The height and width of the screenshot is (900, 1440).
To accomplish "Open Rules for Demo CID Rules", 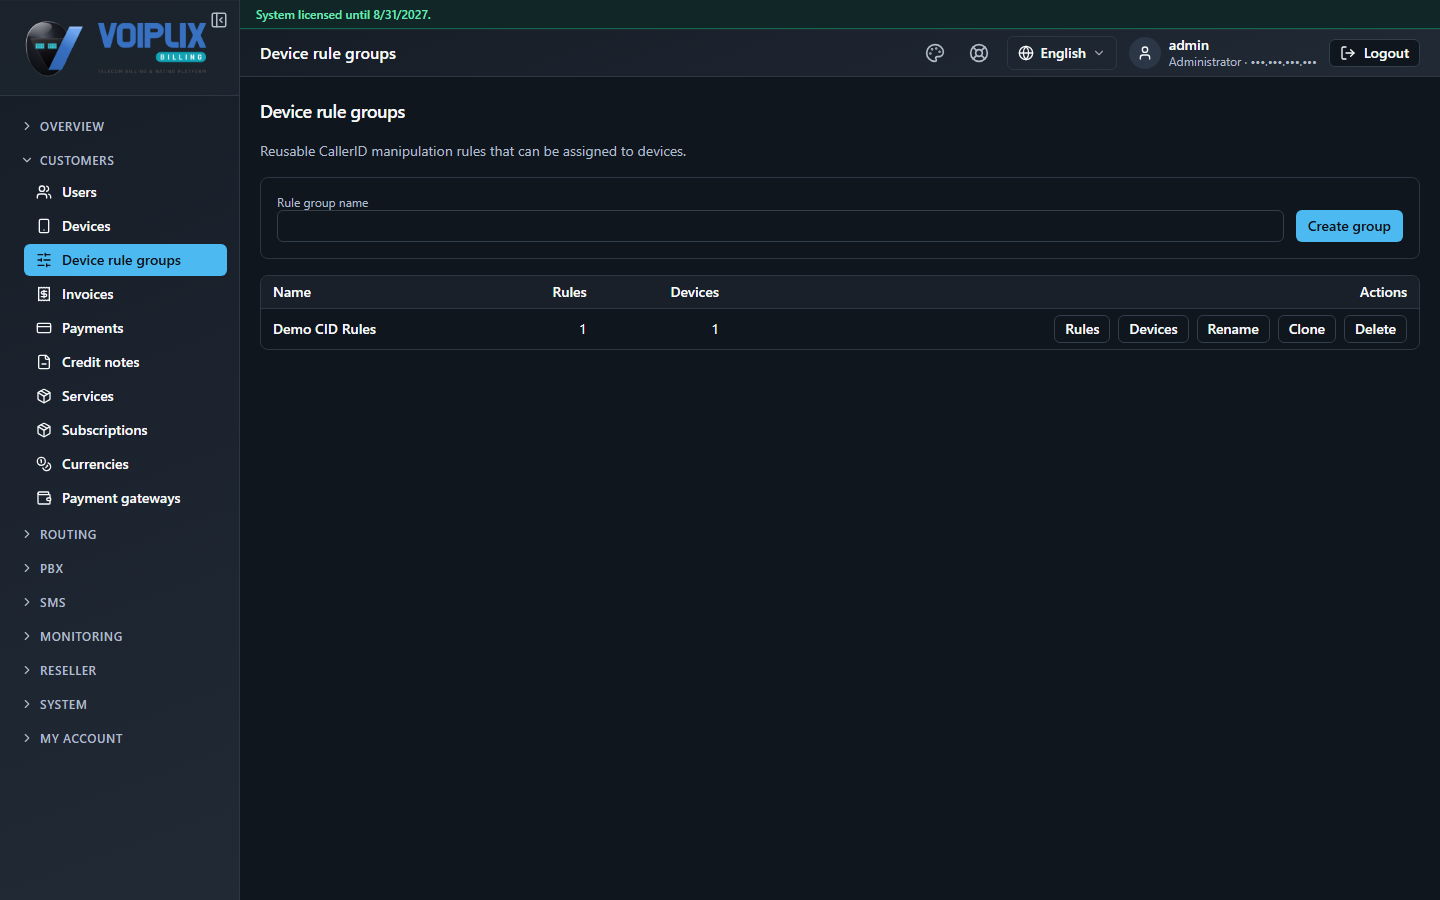I will point(1082,329).
